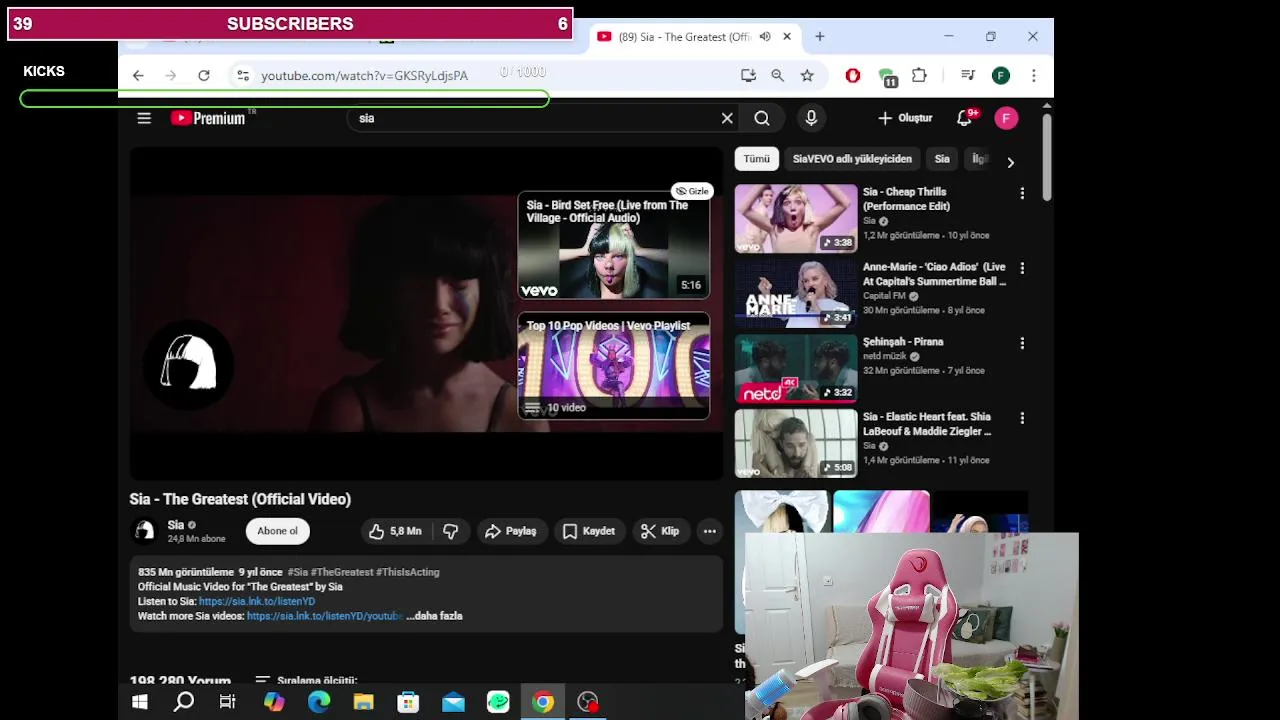Like the video showing 5,8 Mn
1280x720 pixels.
click(395, 531)
